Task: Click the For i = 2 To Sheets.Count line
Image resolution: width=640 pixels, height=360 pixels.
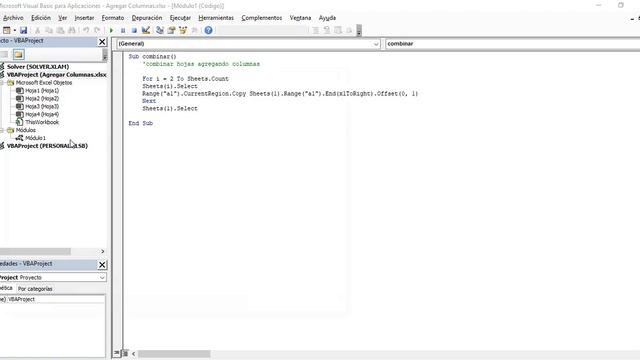Action: (x=185, y=79)
